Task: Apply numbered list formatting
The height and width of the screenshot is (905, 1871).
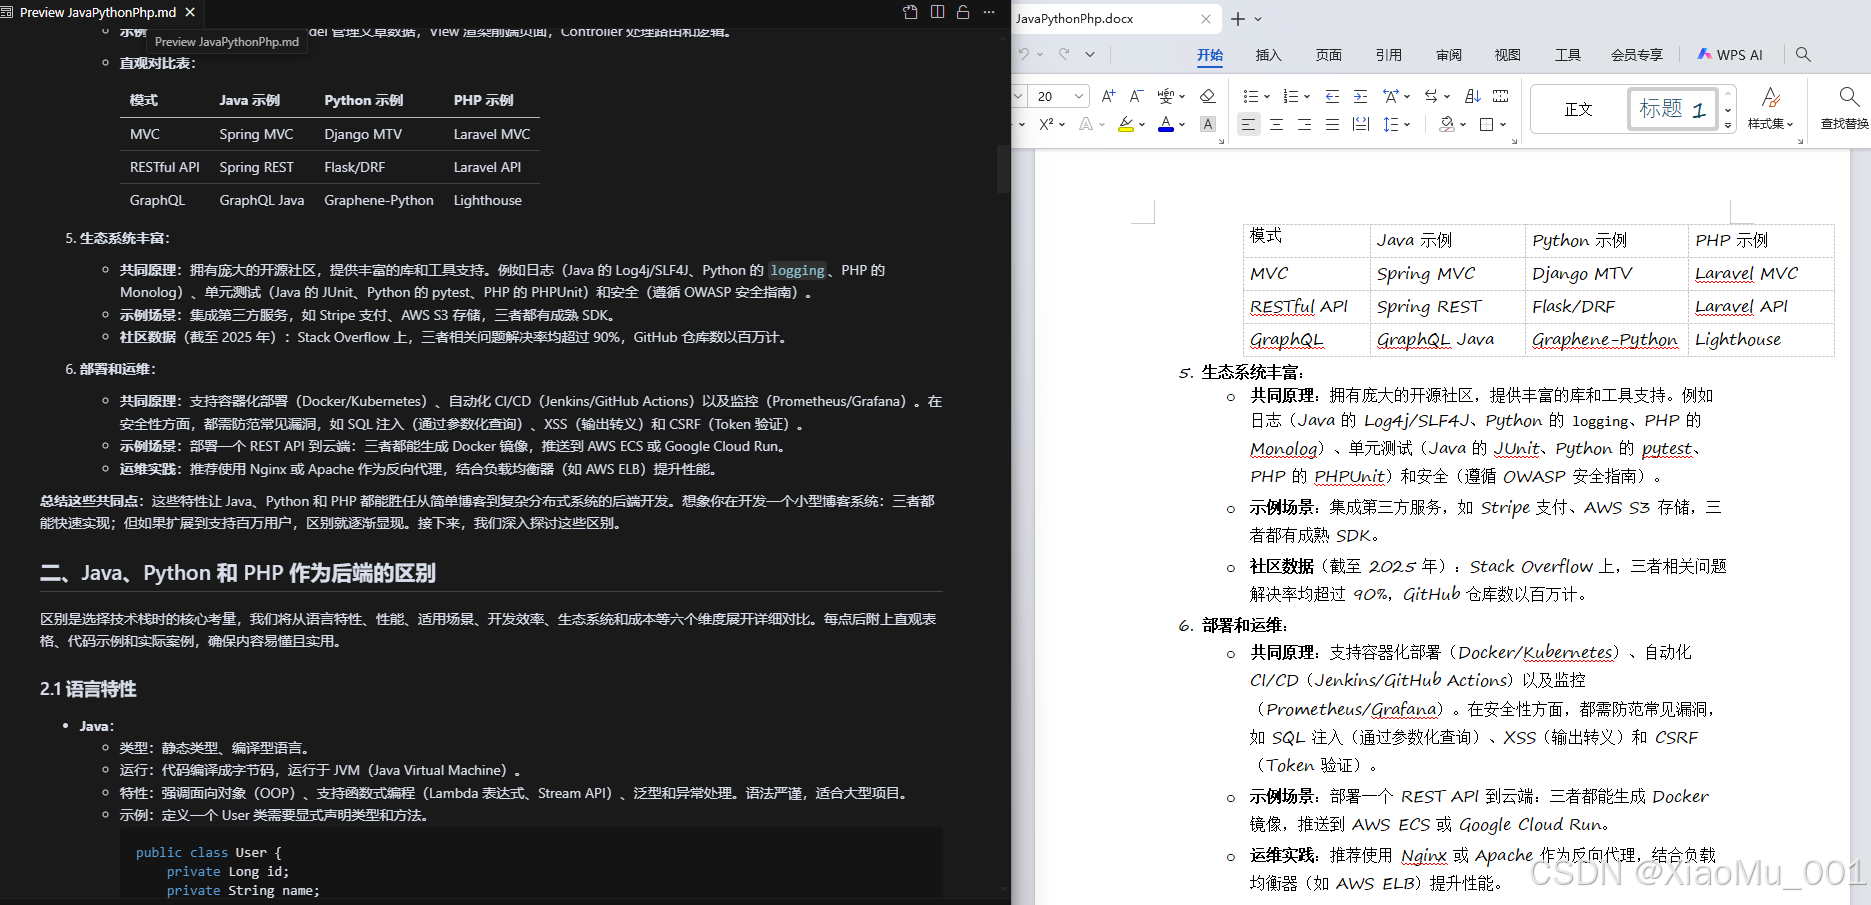Action: pyautogui.click(x=1290, y=96)
